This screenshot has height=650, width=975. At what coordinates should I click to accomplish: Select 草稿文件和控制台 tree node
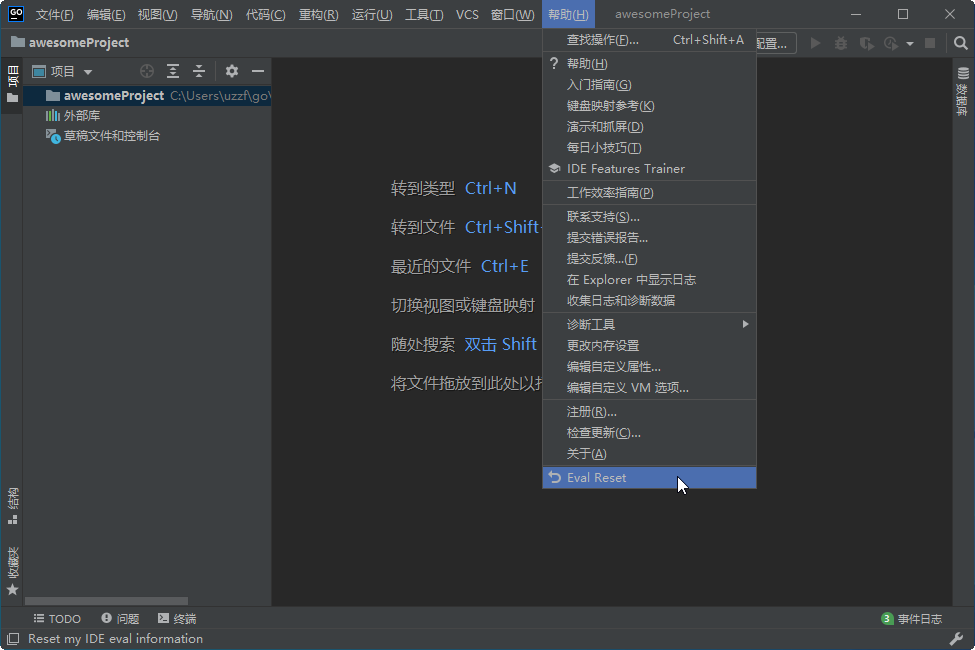tap(103, 136)
